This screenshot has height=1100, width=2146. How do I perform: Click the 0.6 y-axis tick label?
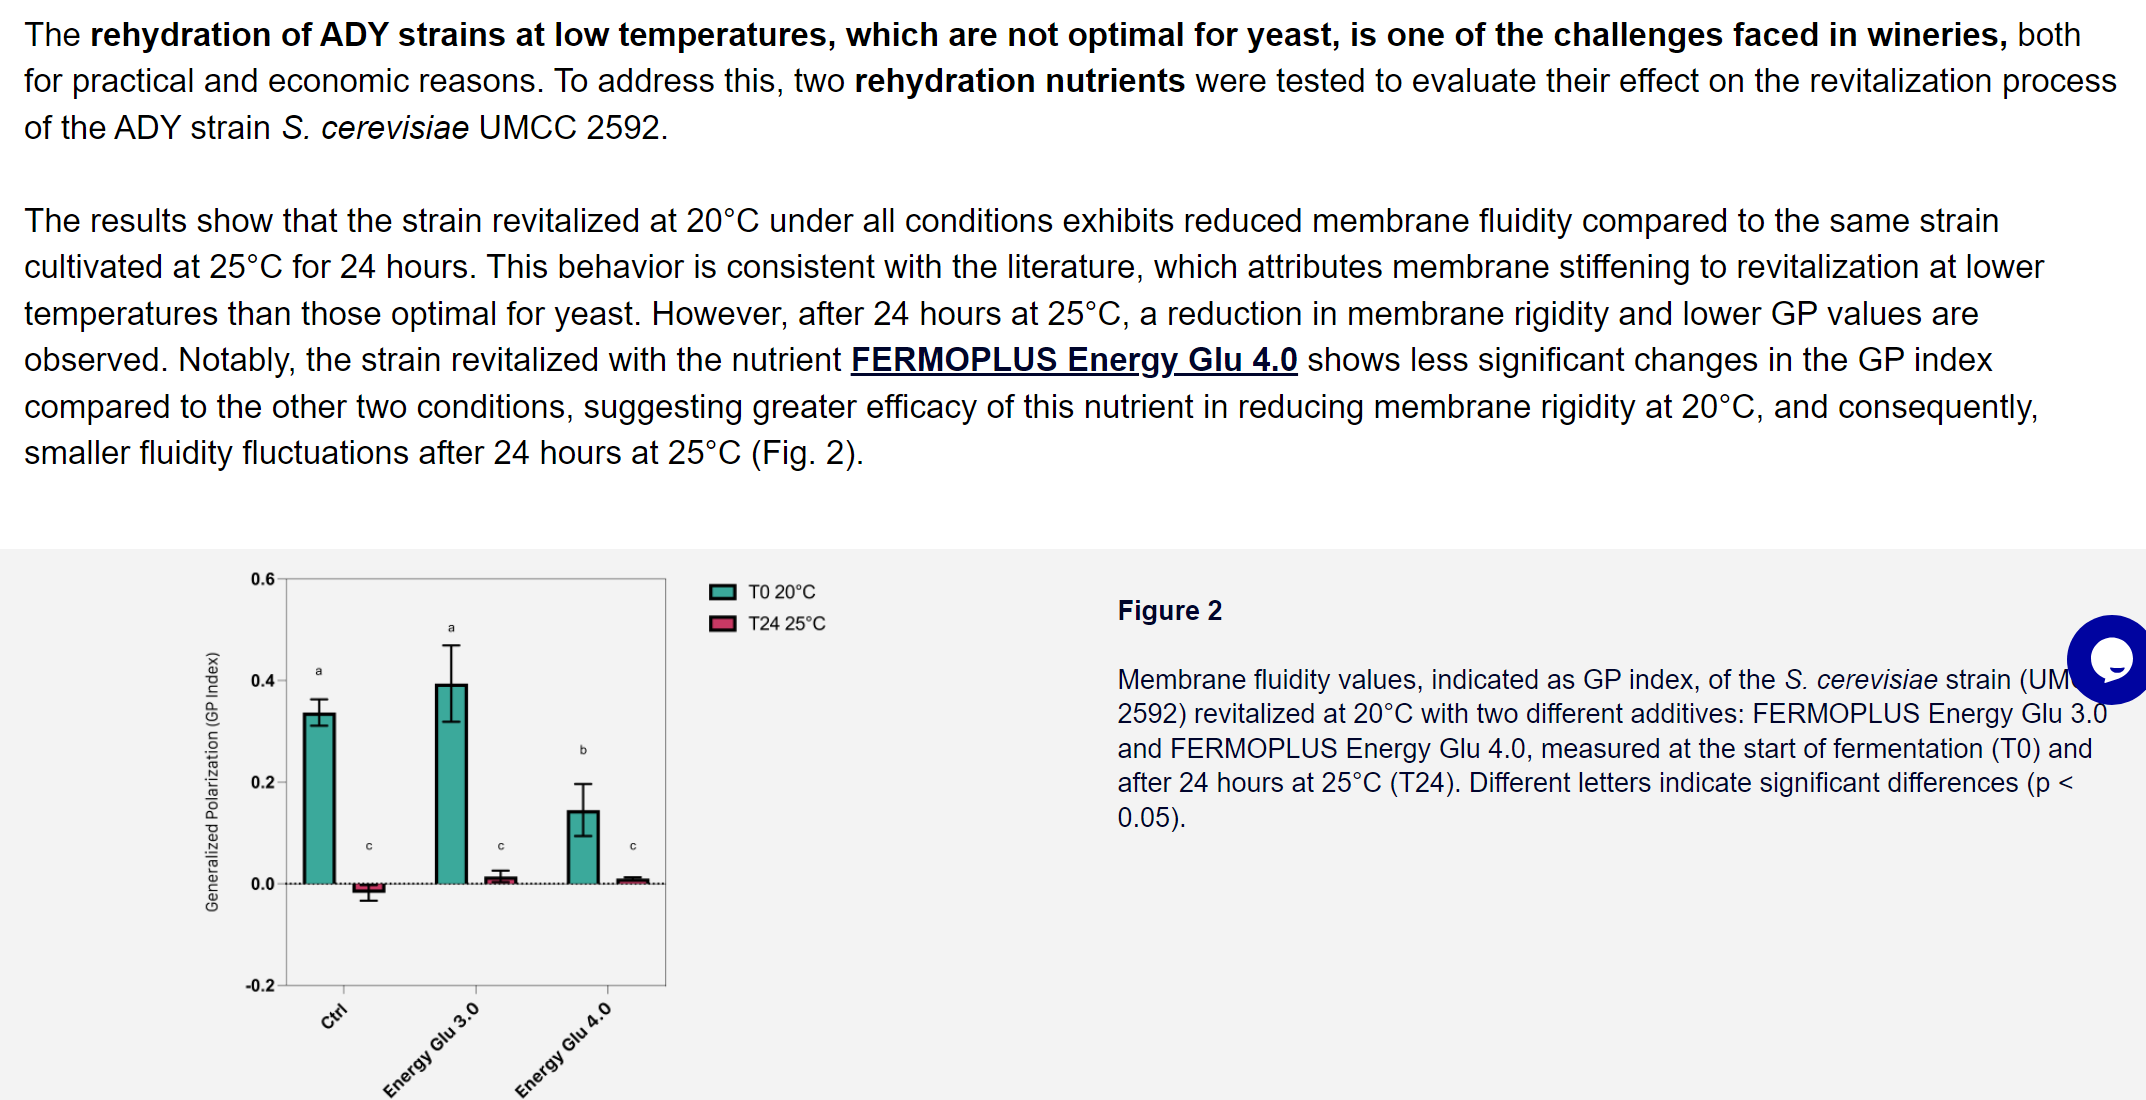click(262, 579)
